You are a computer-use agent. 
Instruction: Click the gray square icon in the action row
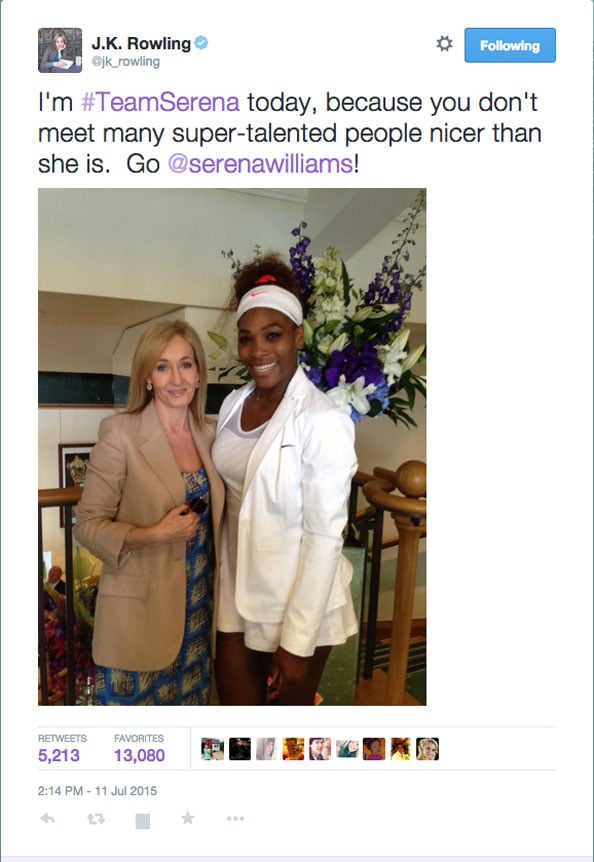143,821
